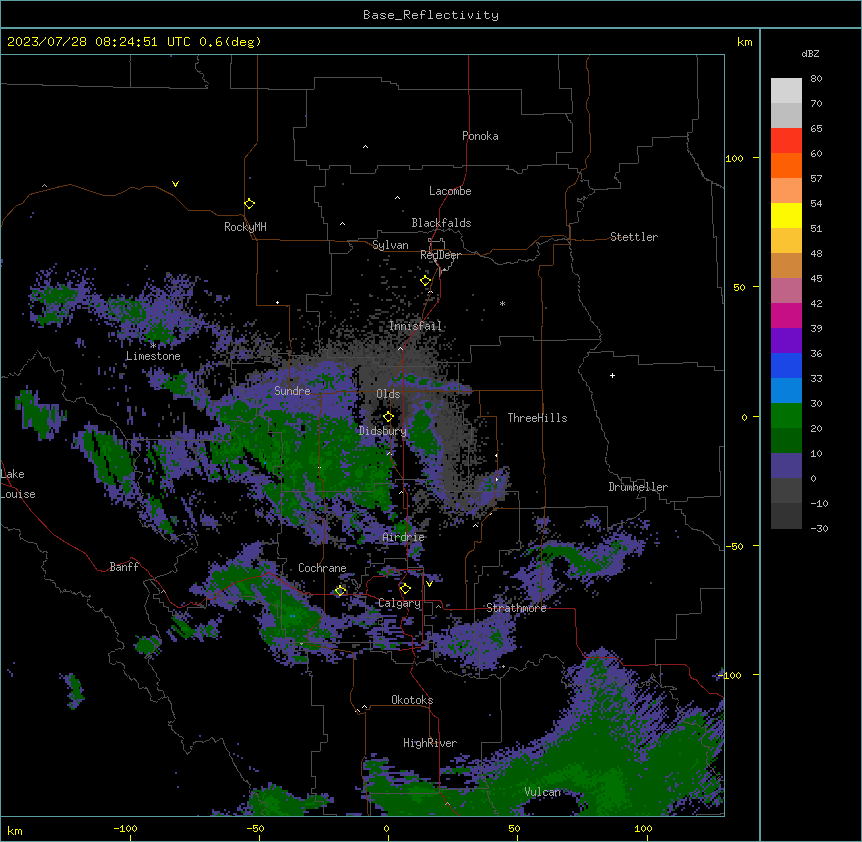Click the 50 tick label on bottom axis

(514, 828)
